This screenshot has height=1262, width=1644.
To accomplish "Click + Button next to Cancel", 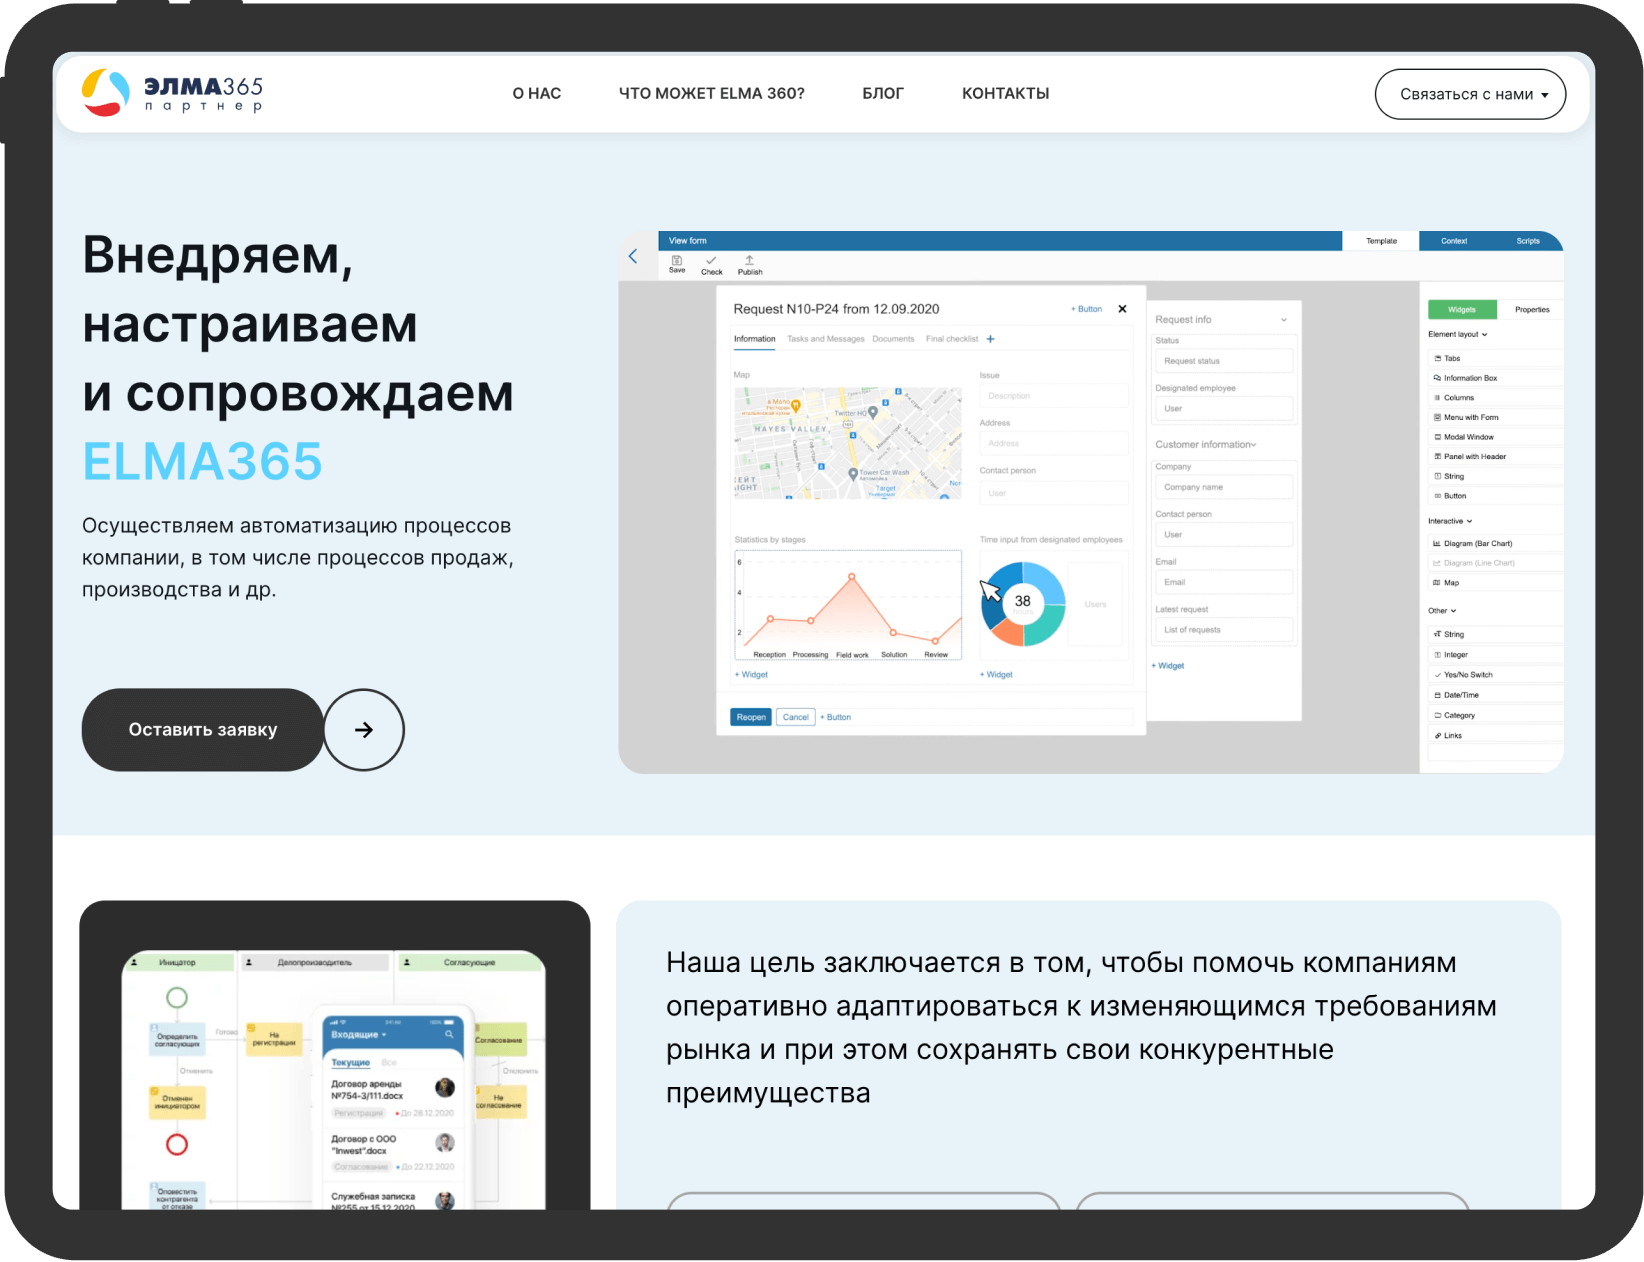I will click(836, 717).
